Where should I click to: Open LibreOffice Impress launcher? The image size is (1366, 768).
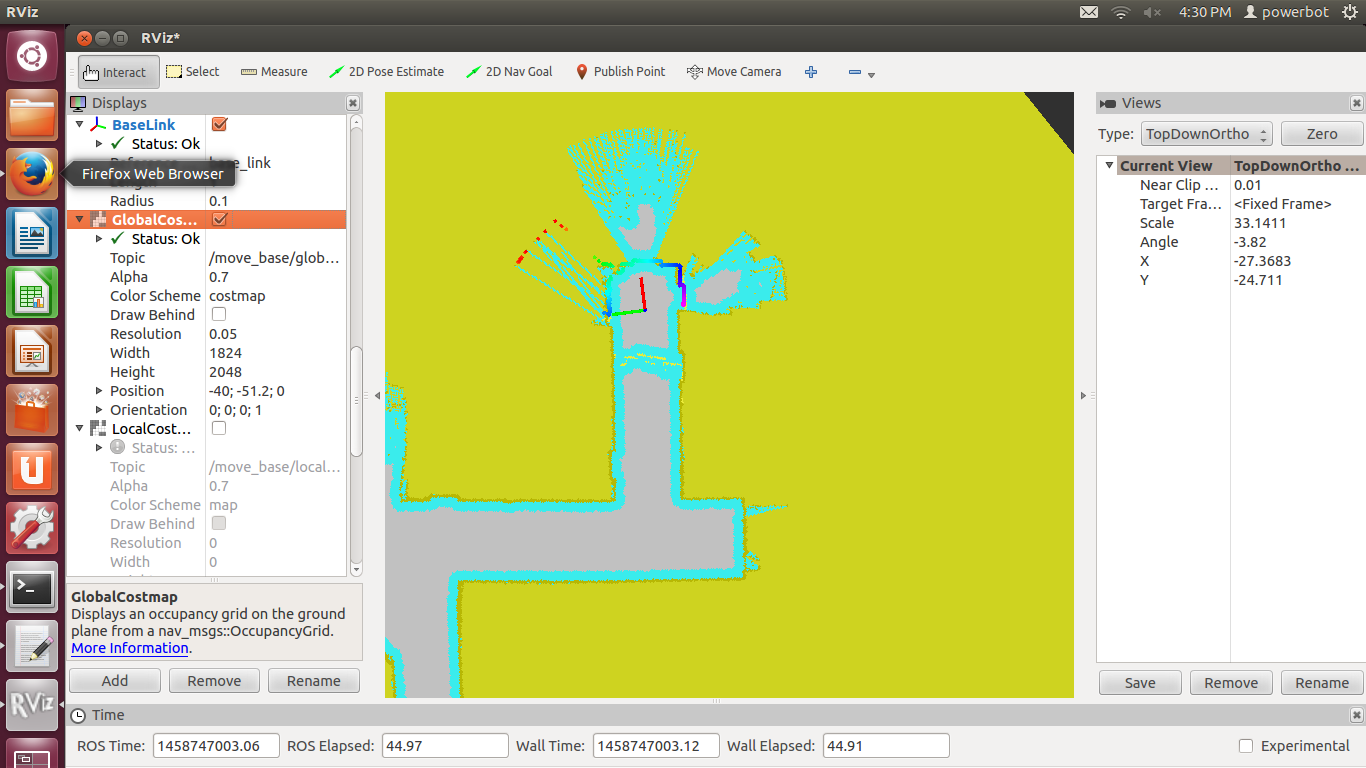(x=32, y=351)
